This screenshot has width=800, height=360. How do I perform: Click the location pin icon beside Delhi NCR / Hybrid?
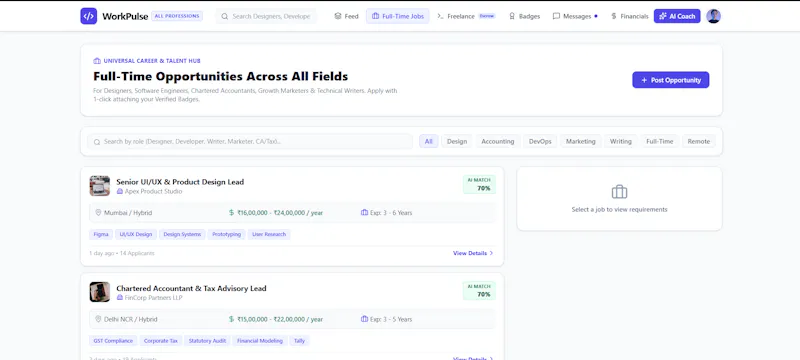tap(98, 319)
